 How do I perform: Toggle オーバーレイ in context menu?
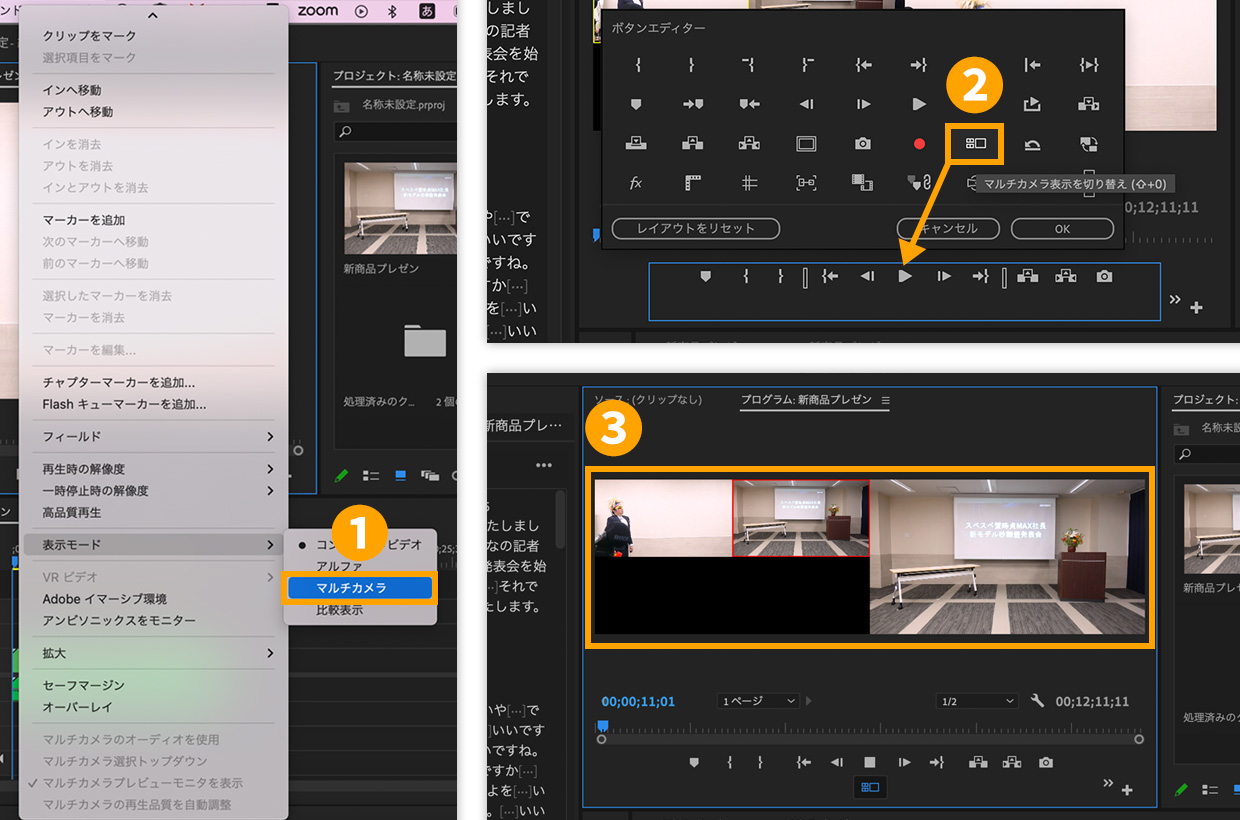tap(153, 707)
